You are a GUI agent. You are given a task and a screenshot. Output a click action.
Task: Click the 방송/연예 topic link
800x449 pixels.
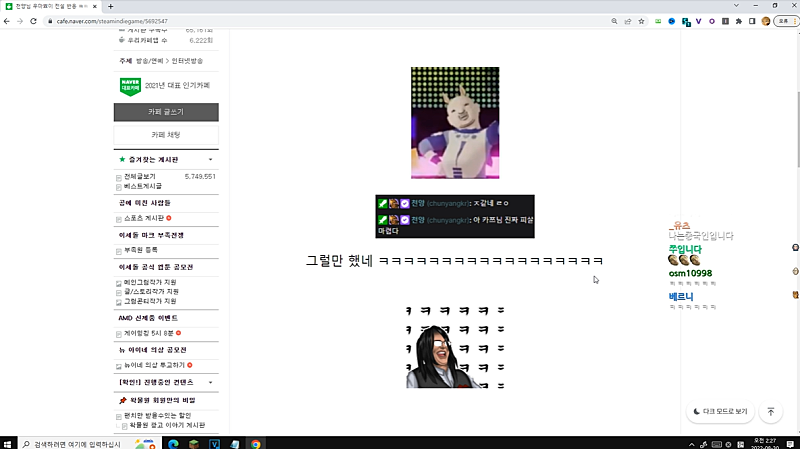149,61
